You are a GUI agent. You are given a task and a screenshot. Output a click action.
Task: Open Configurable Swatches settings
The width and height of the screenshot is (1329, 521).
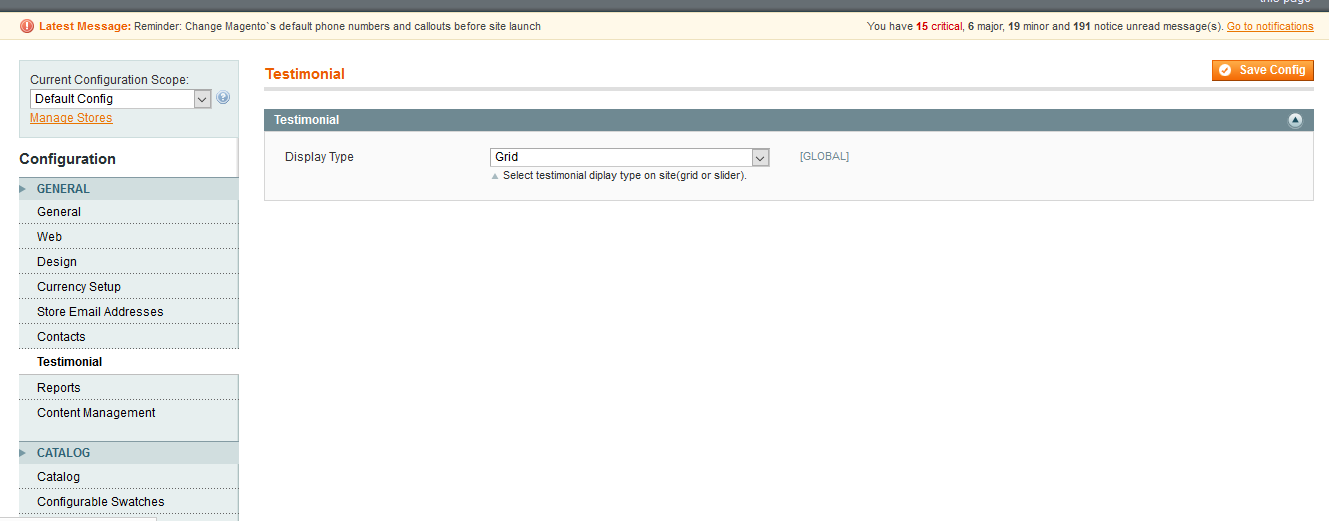coord(101,502)
